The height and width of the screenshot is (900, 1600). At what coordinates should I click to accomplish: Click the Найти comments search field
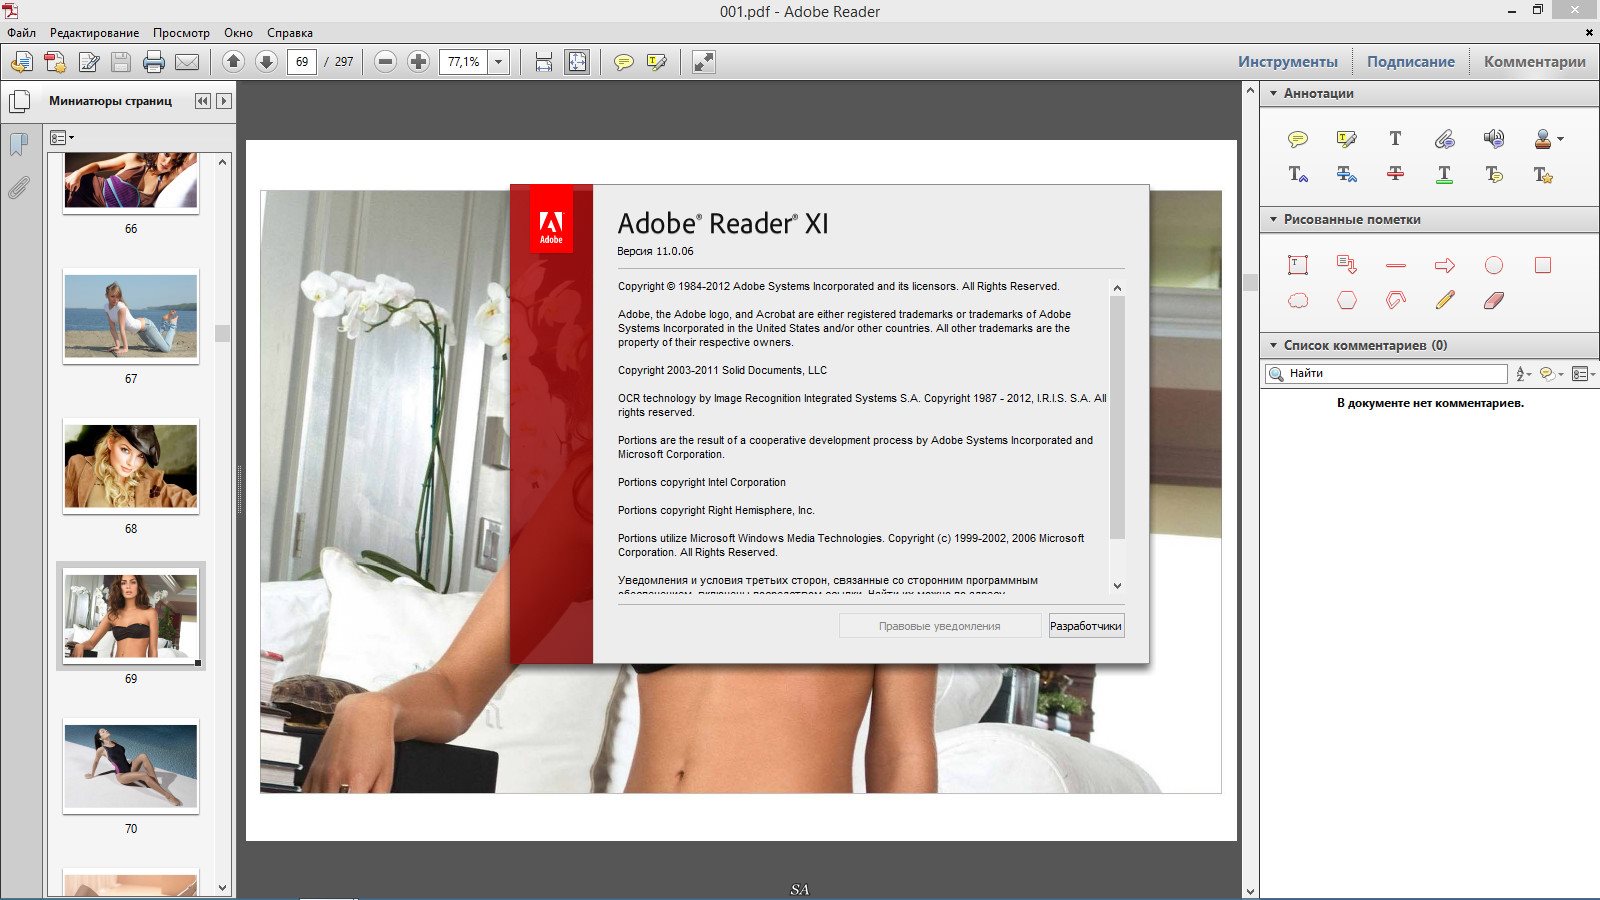click(1386, 374)
